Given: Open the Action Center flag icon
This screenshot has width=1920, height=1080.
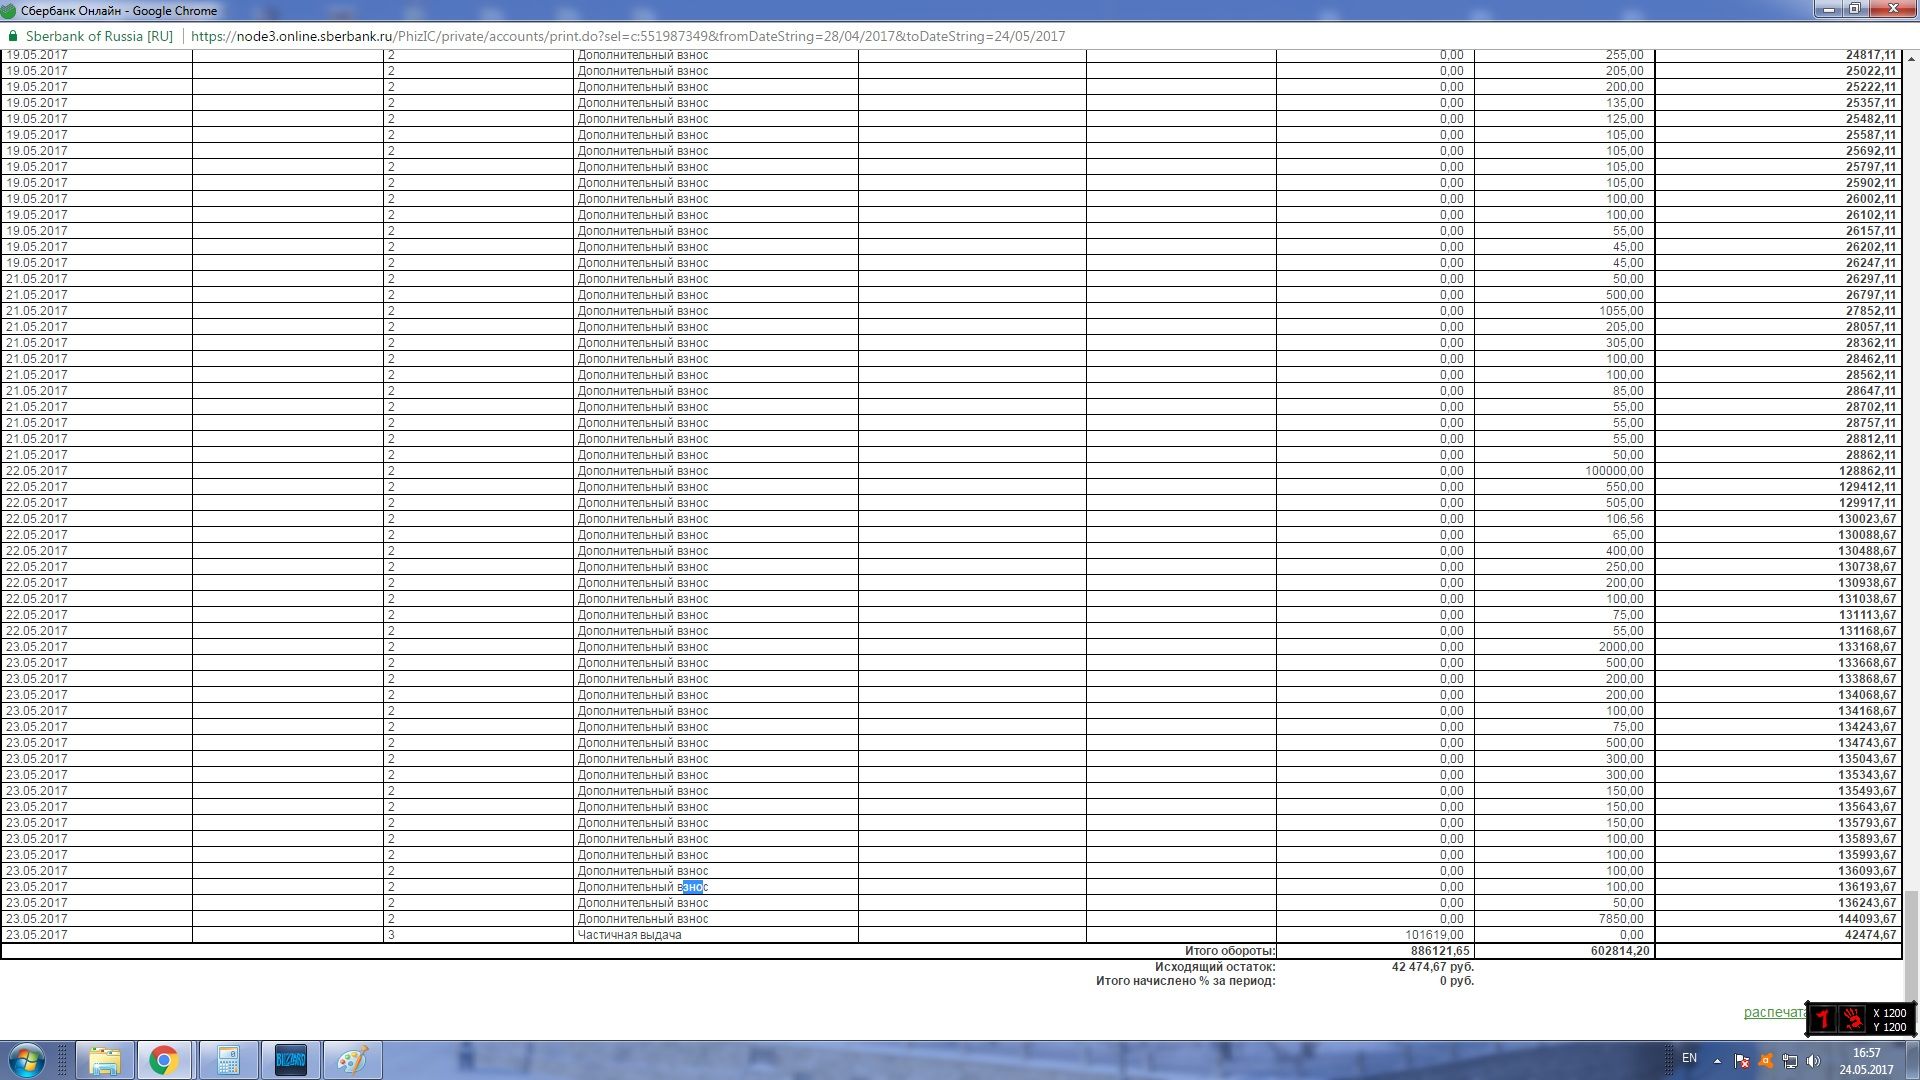Looking at the screenshot, I should point(1741,1061).
